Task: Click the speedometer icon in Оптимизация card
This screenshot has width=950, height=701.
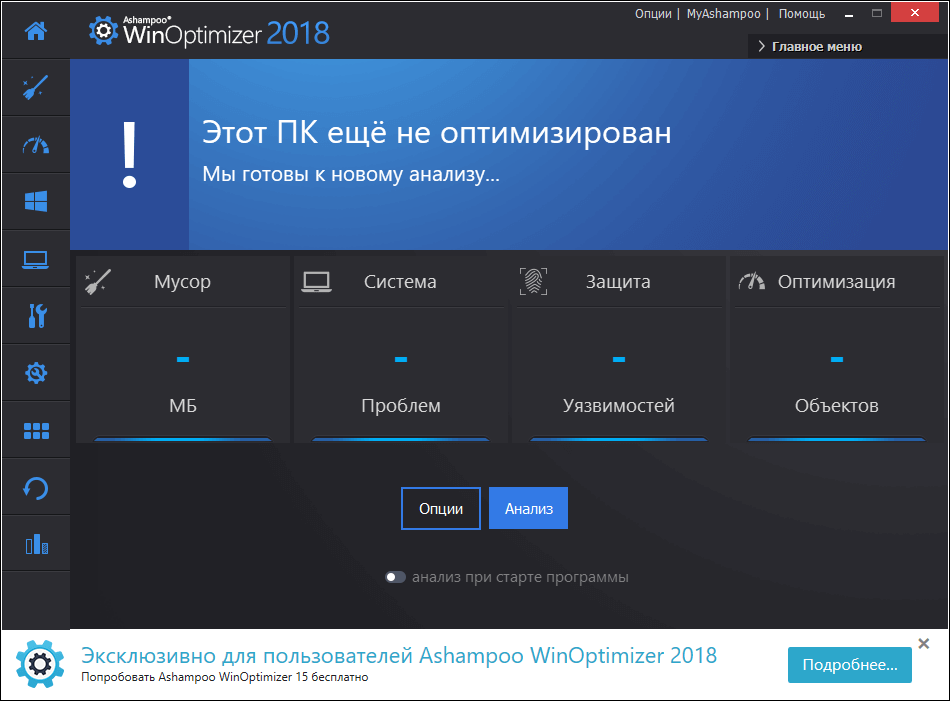Action: (x=752, y=281)
